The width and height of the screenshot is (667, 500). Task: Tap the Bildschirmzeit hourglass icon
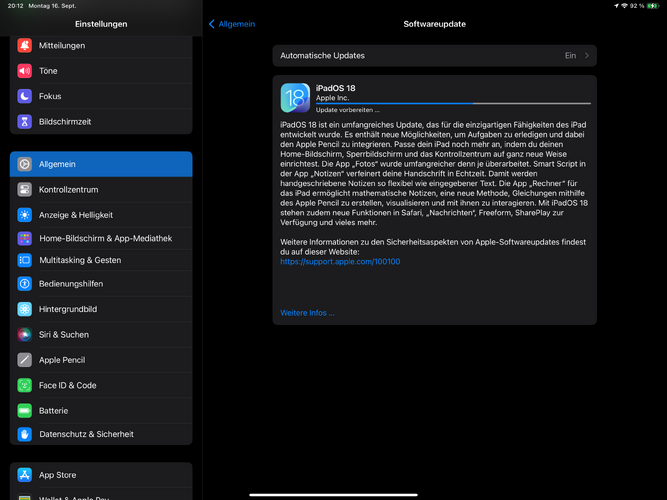click(25, 122)
